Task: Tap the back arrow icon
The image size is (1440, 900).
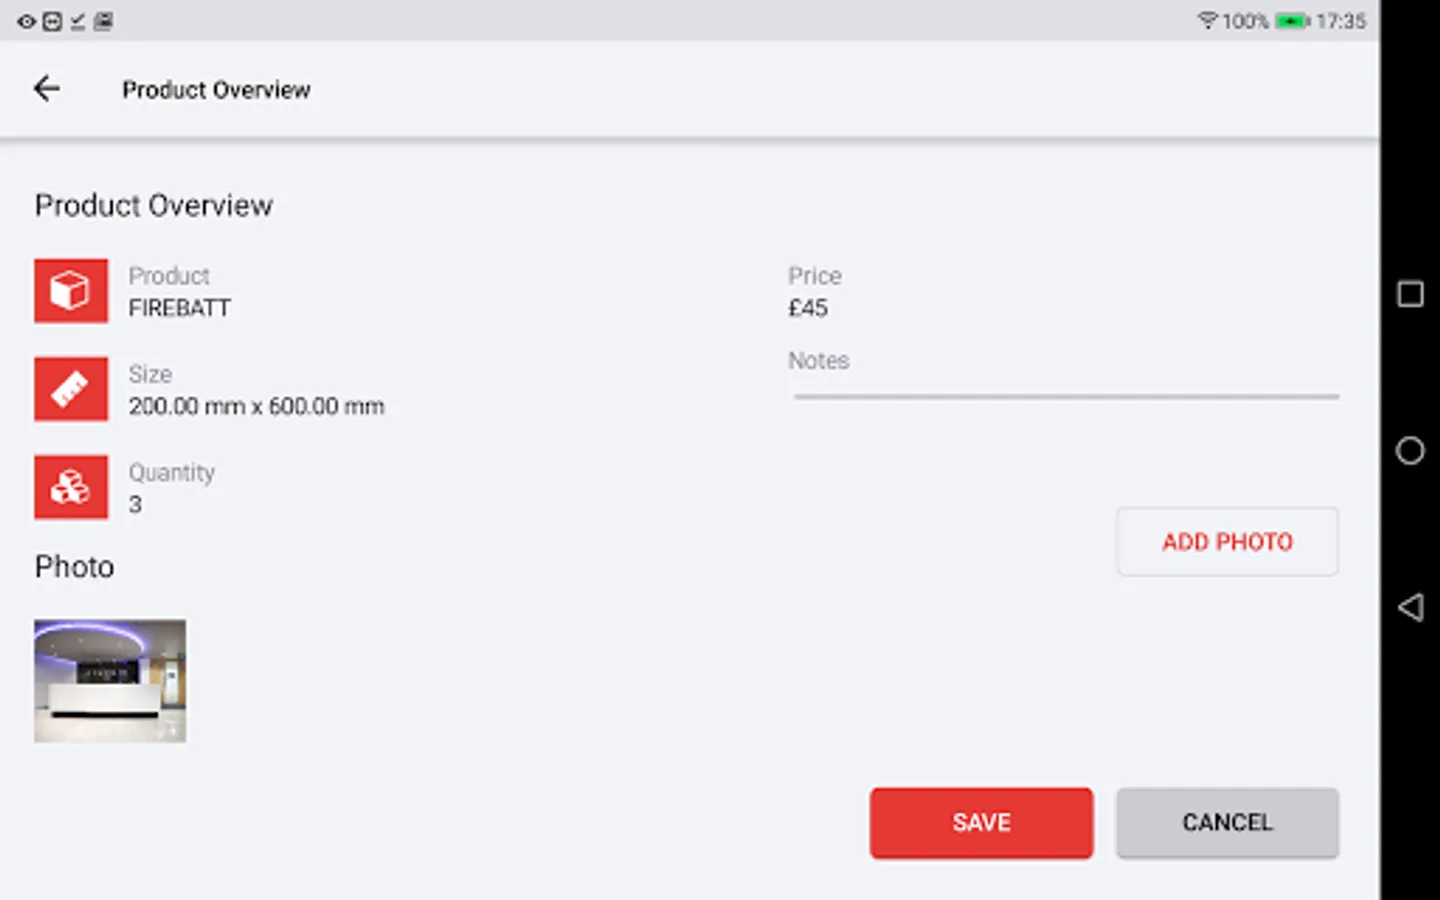Action: pos(47,89)
